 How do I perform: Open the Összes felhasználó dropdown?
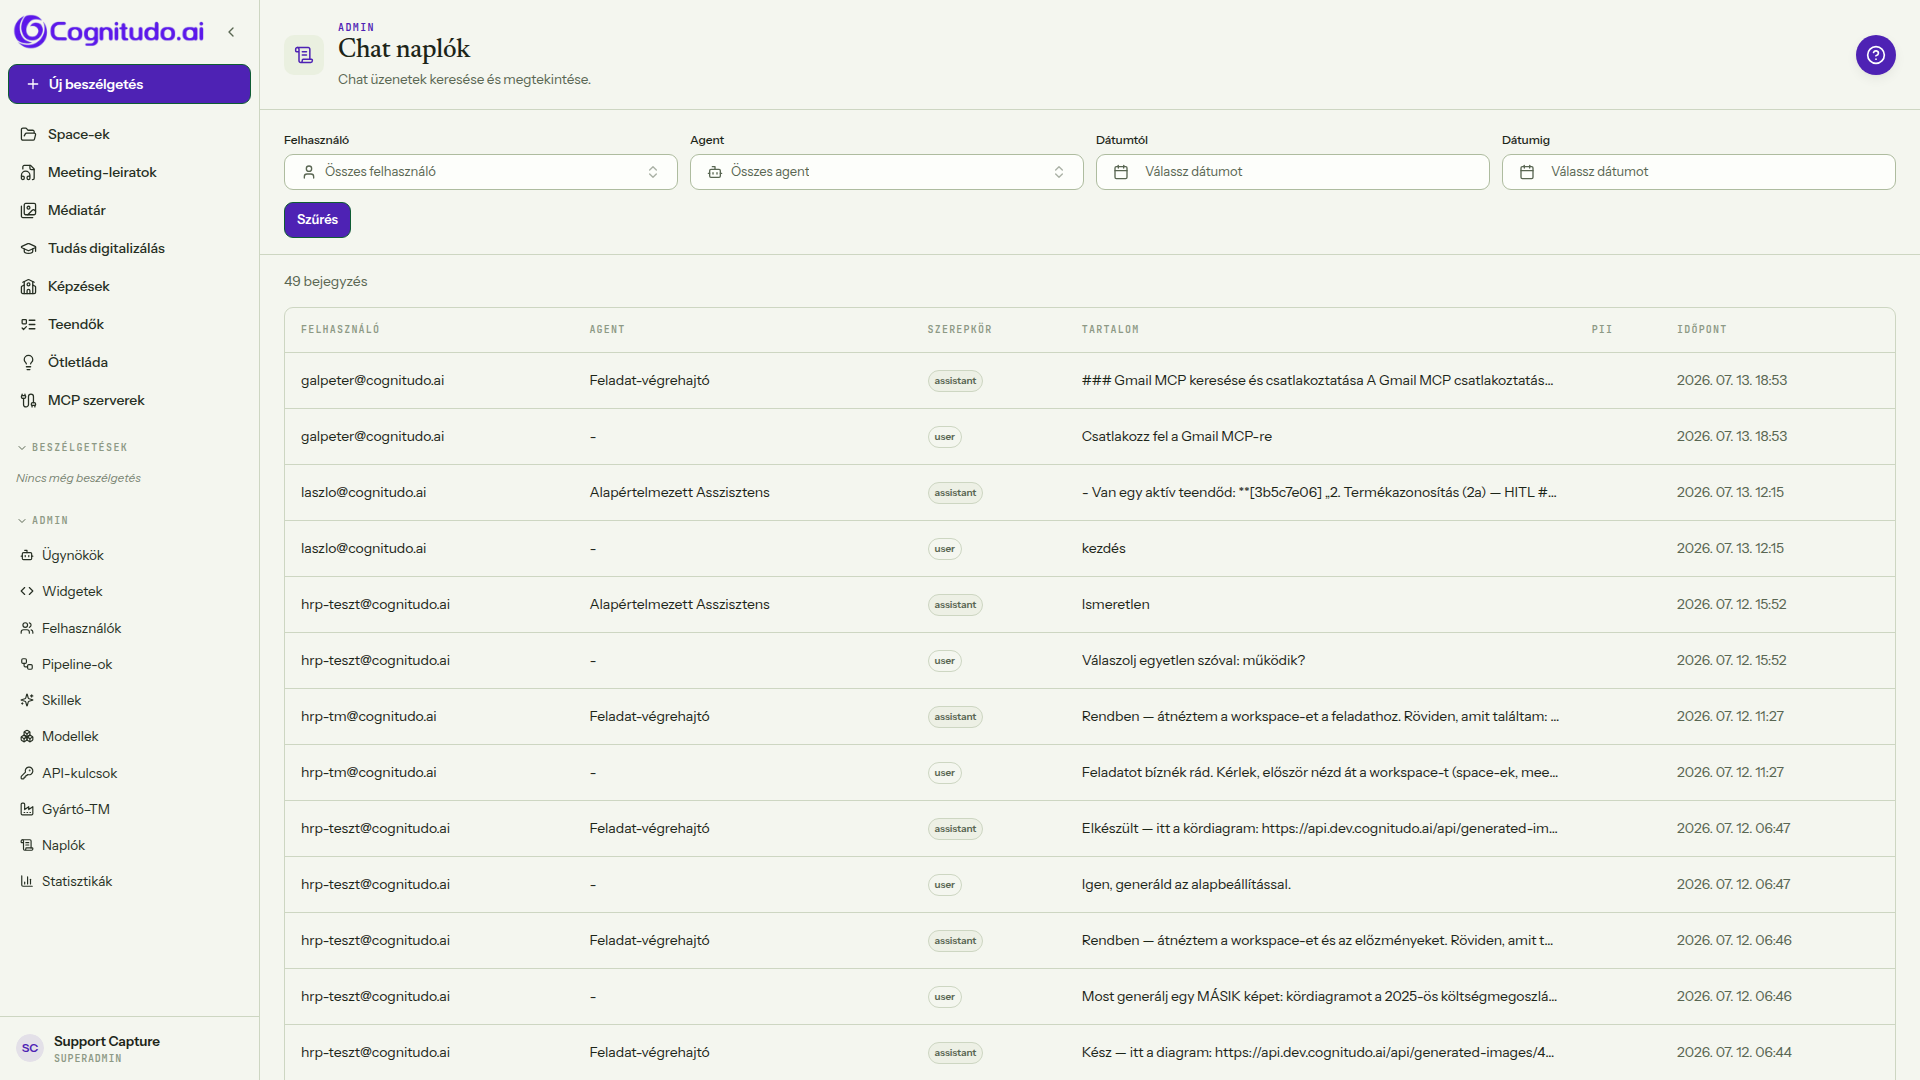pyautogui.click(x=480, y=172)
